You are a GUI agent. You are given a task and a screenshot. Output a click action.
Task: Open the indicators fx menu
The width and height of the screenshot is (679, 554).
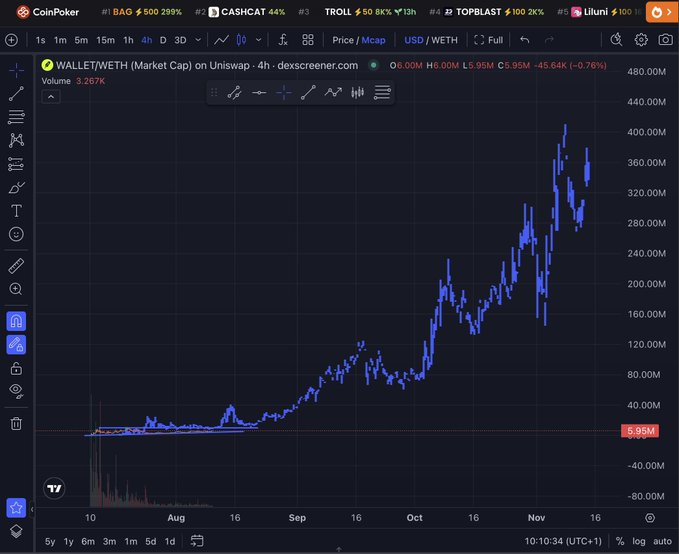[283, 40]
